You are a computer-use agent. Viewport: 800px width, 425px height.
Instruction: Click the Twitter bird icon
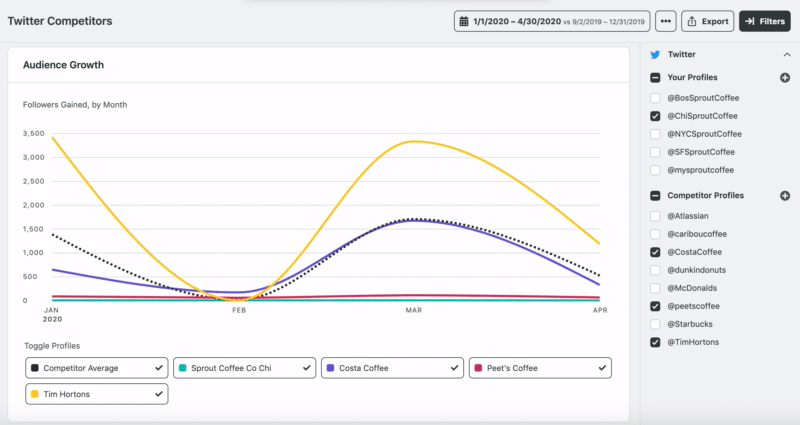(655, 55)
